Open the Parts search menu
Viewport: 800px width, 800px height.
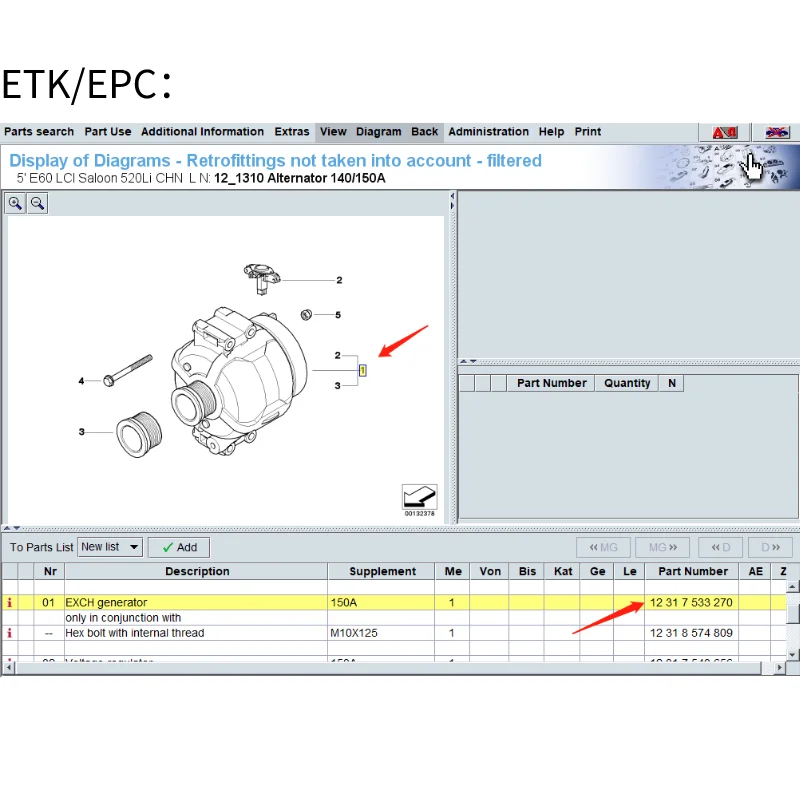point(39,132)
